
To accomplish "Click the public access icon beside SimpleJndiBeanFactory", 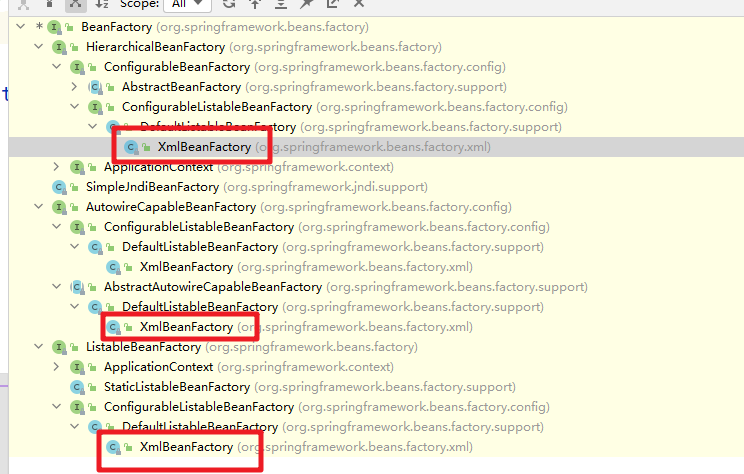I will pos(74,187).
